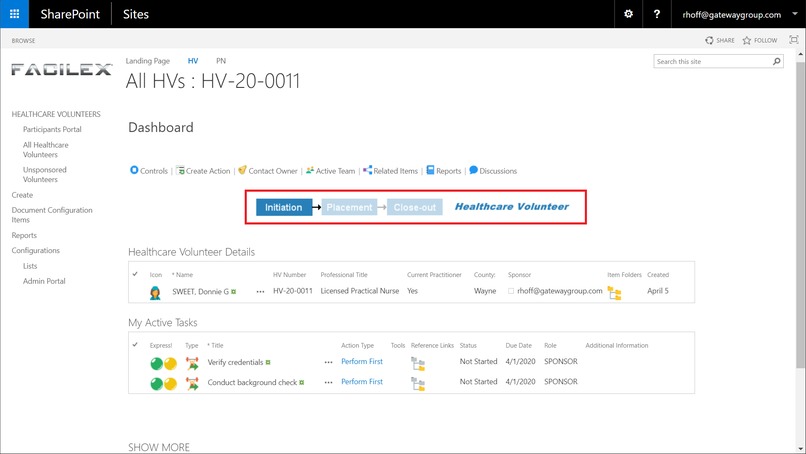
Task: Click the Active Team icon
Action: [x=309, y=170]
